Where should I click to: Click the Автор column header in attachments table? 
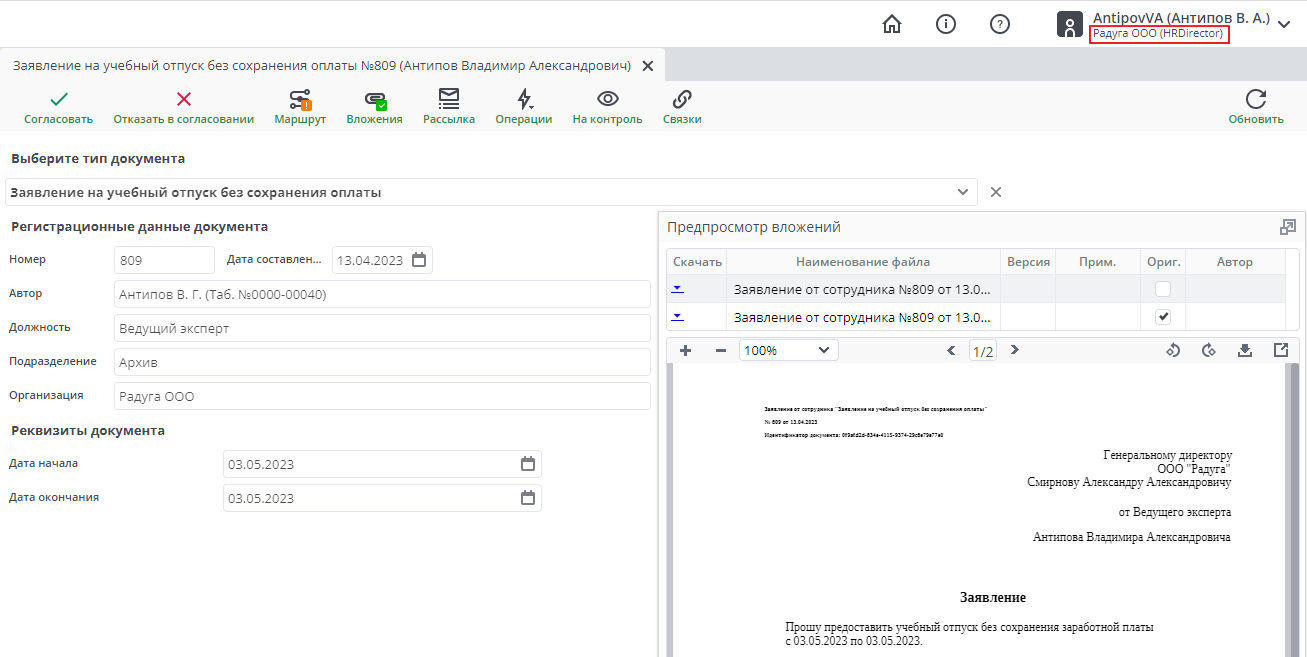[1235, 262]
